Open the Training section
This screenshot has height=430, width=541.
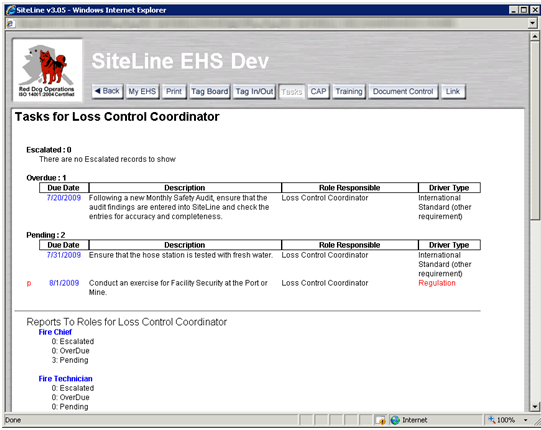[349, 91]
